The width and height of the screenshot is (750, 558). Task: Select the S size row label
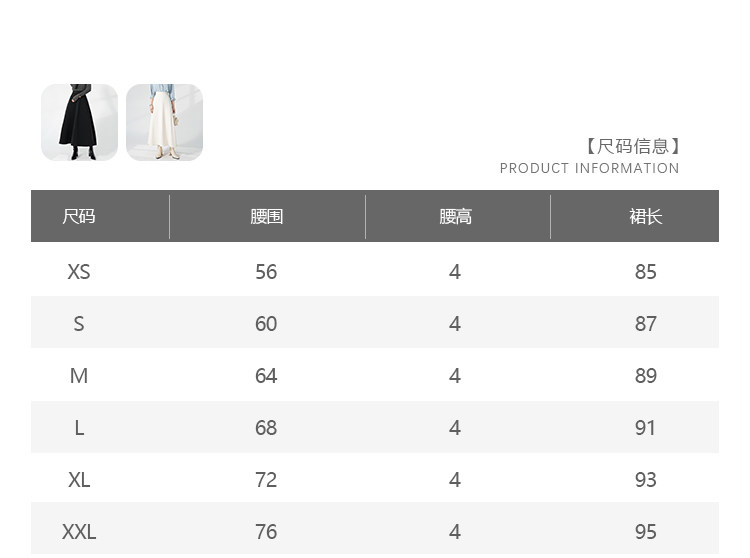(x=79, y=324)
